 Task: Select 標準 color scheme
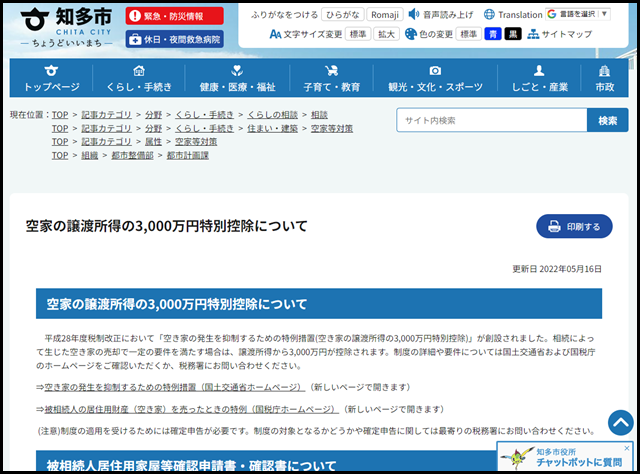pos(469,34)
